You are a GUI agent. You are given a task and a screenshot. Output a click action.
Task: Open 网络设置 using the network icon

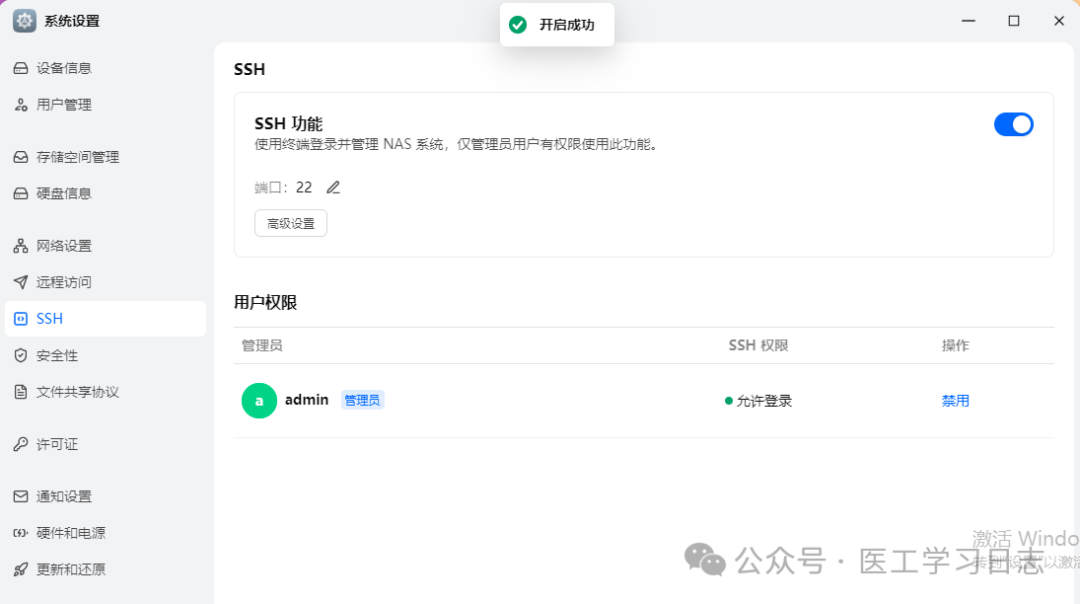23,245
